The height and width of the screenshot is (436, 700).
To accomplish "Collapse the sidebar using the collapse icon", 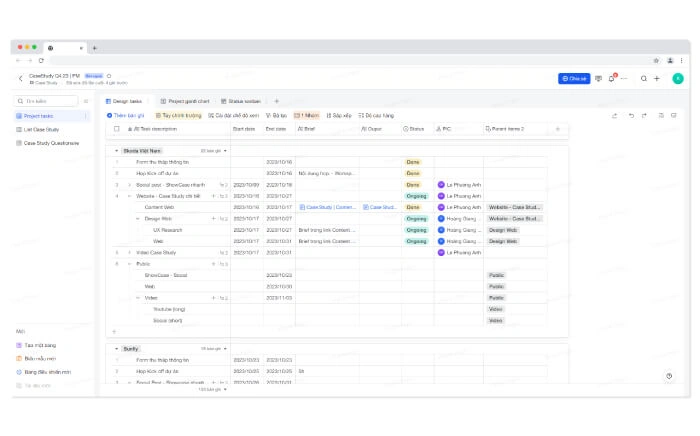I will pyautogui.click(x=86, y=101).
